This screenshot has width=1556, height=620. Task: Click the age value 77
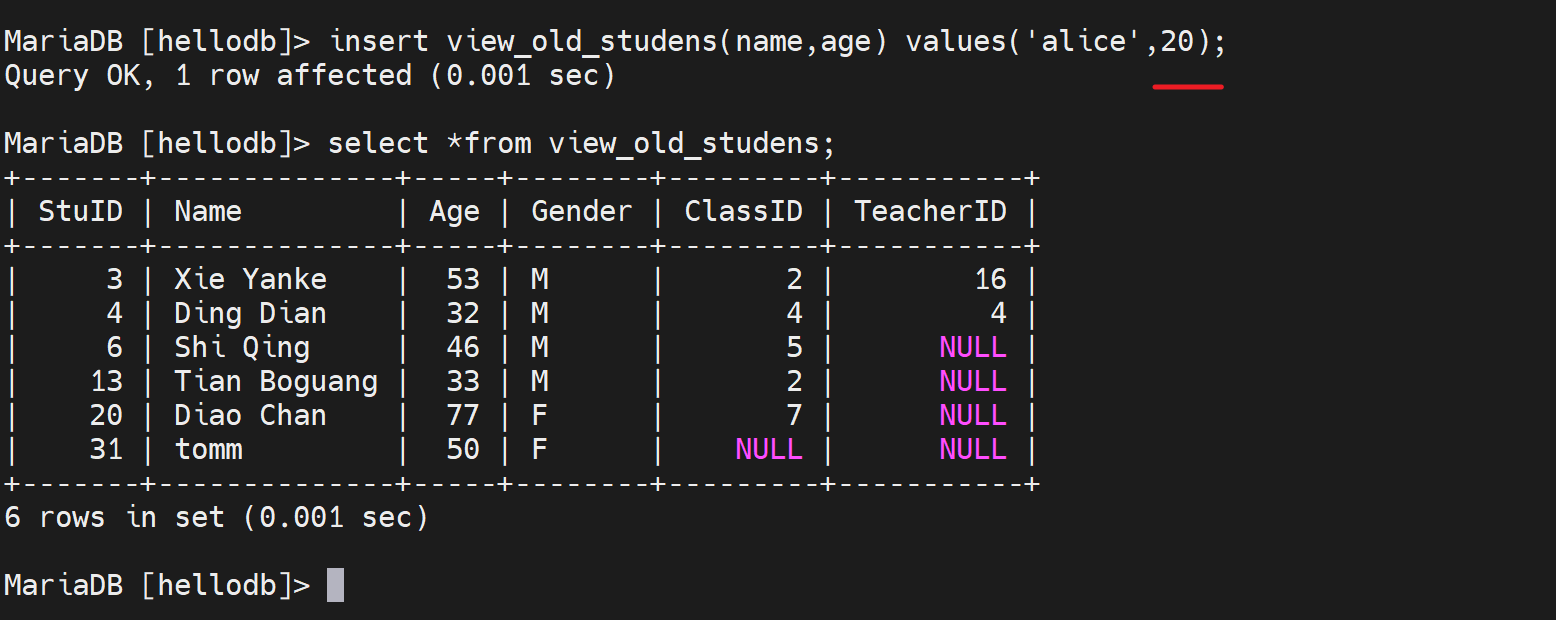point(463,415)
